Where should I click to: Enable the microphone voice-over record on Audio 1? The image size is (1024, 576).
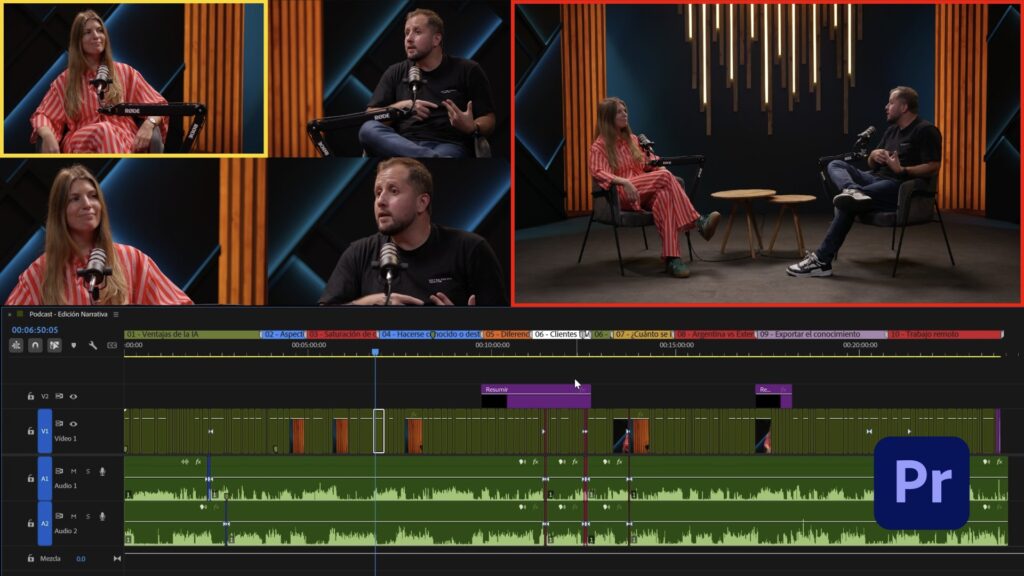coord(102,471)
